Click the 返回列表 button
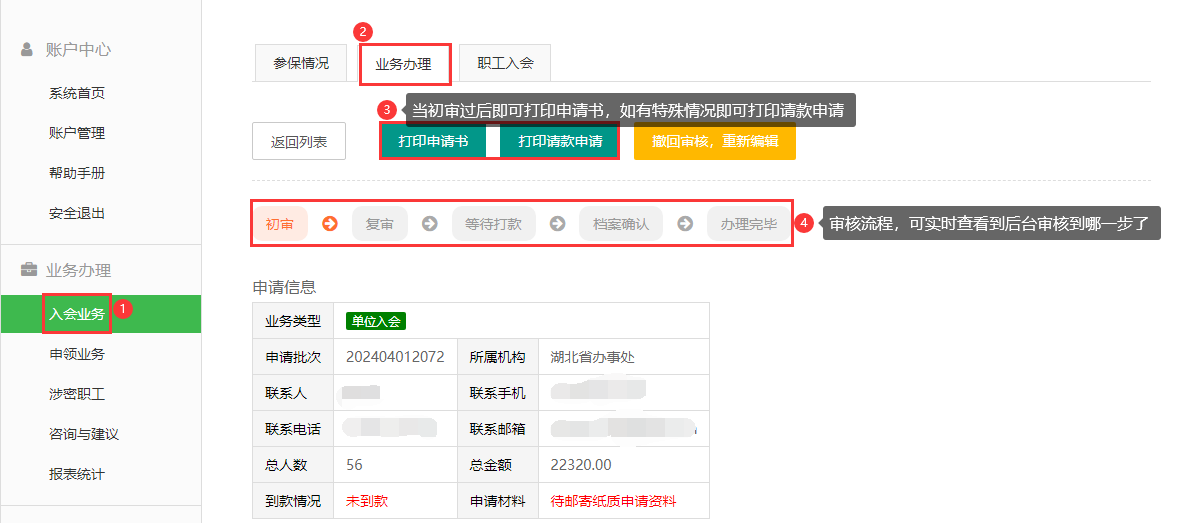1200x523 pixels. [x=299, y=142]
